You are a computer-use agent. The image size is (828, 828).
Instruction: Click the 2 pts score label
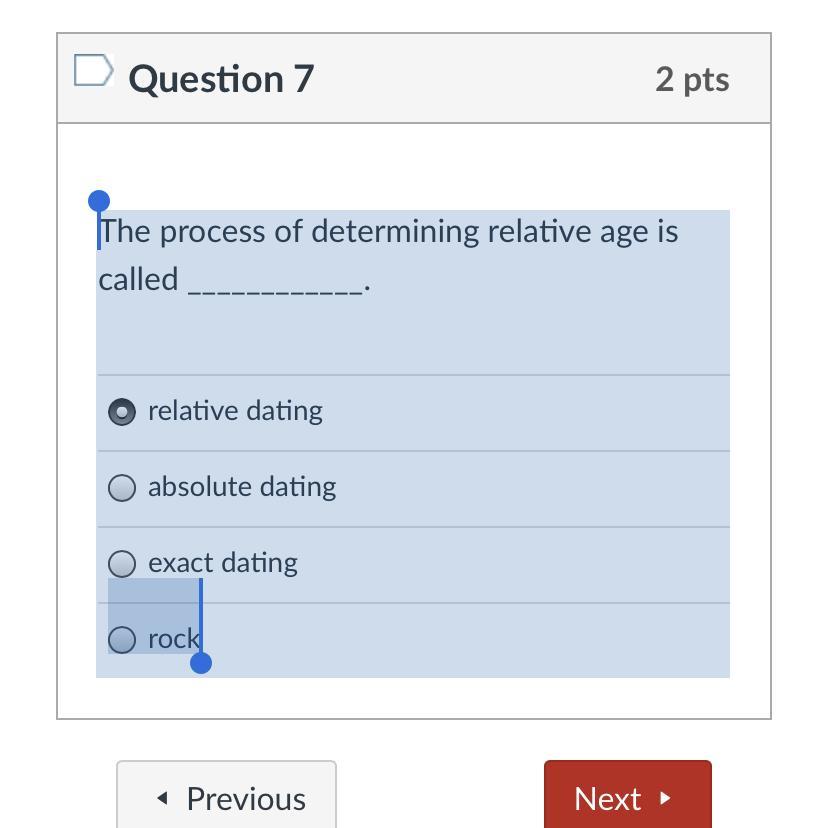click(x=692, y=80)
